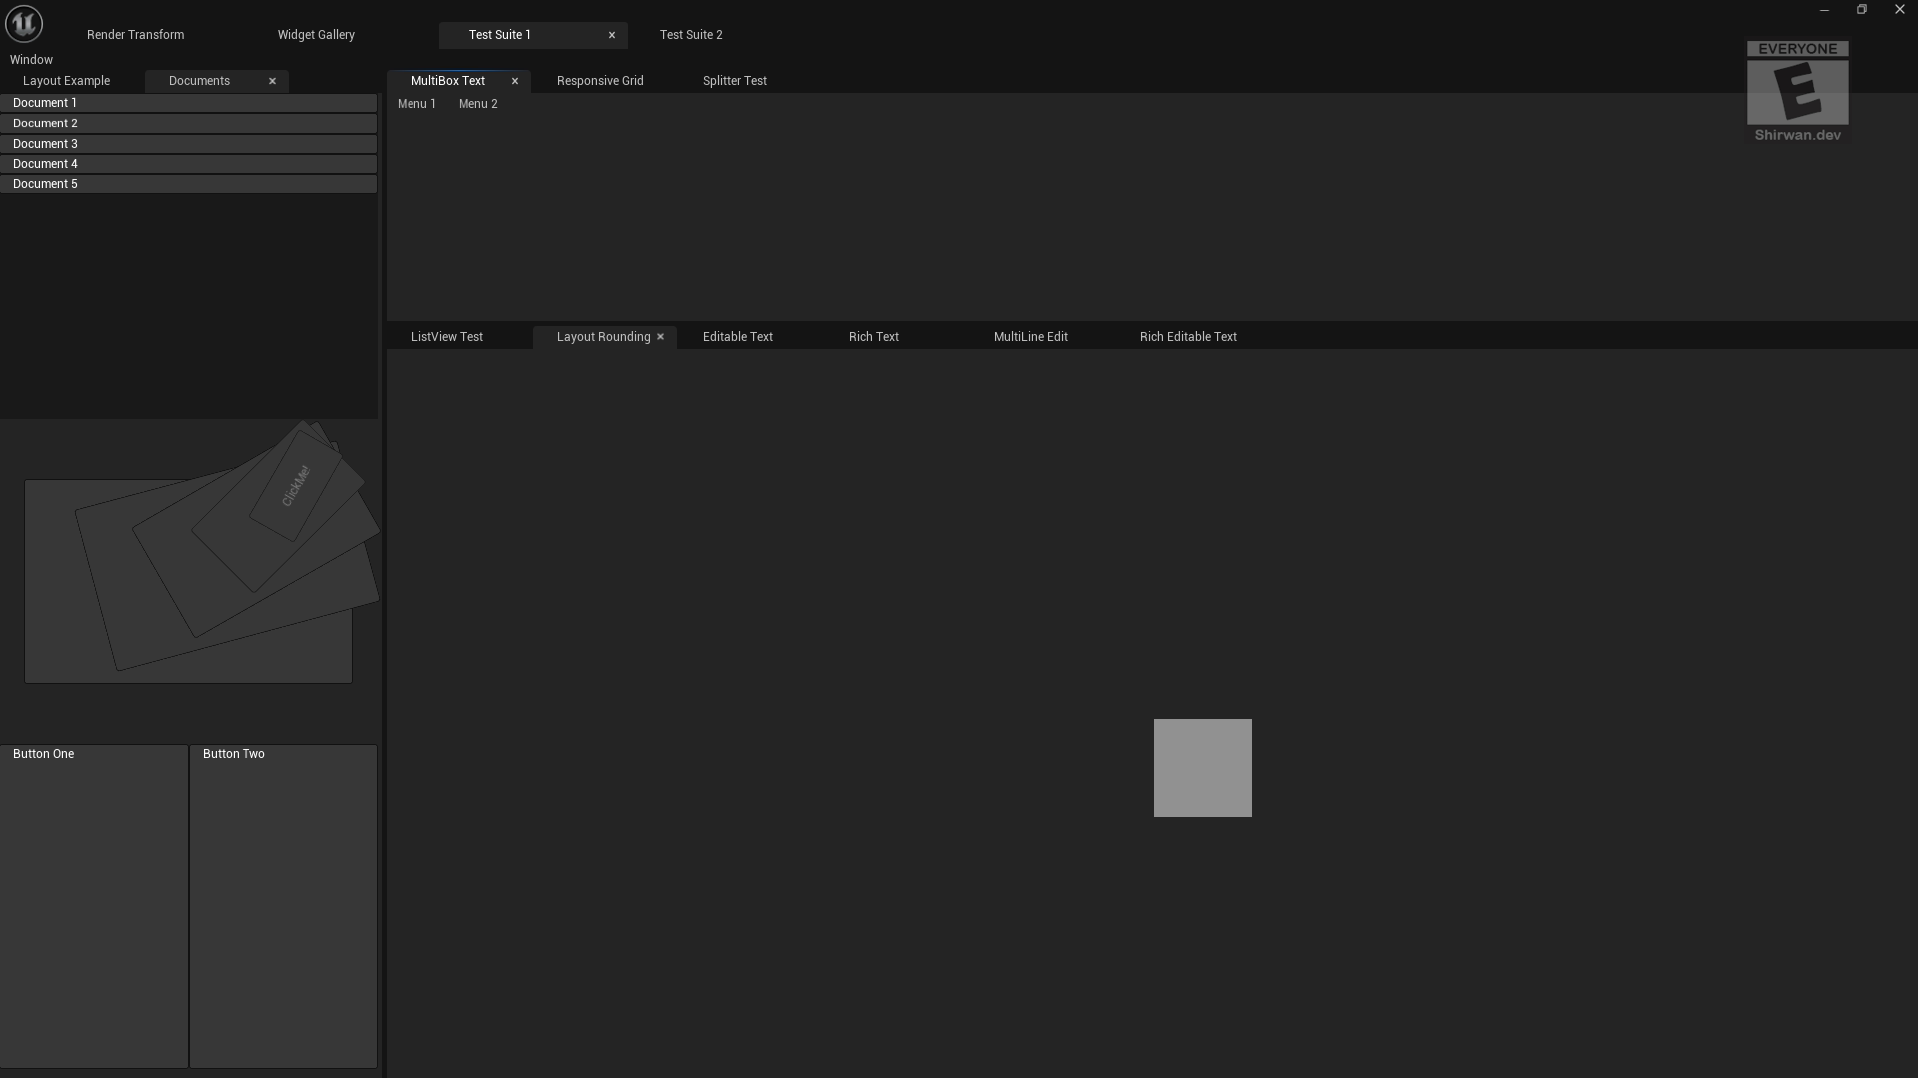Open Document 3
The image size is (1918, 1078).
pyautogui.click(x=188, y=144)
